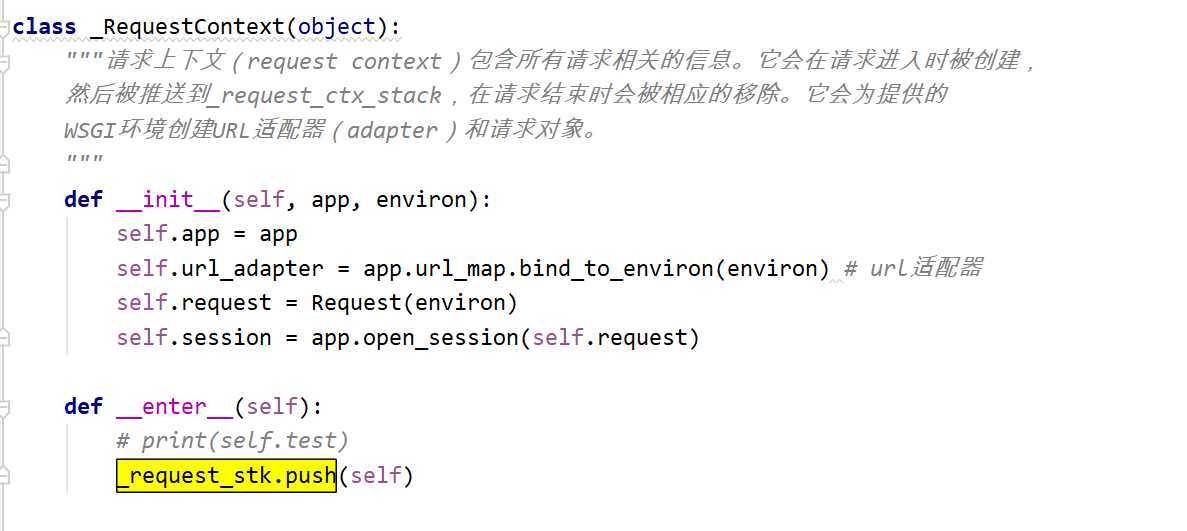Click open_session in the self.session line
Image resolution: width=1187 pixels, height=531 pixels.
point(440,338)
